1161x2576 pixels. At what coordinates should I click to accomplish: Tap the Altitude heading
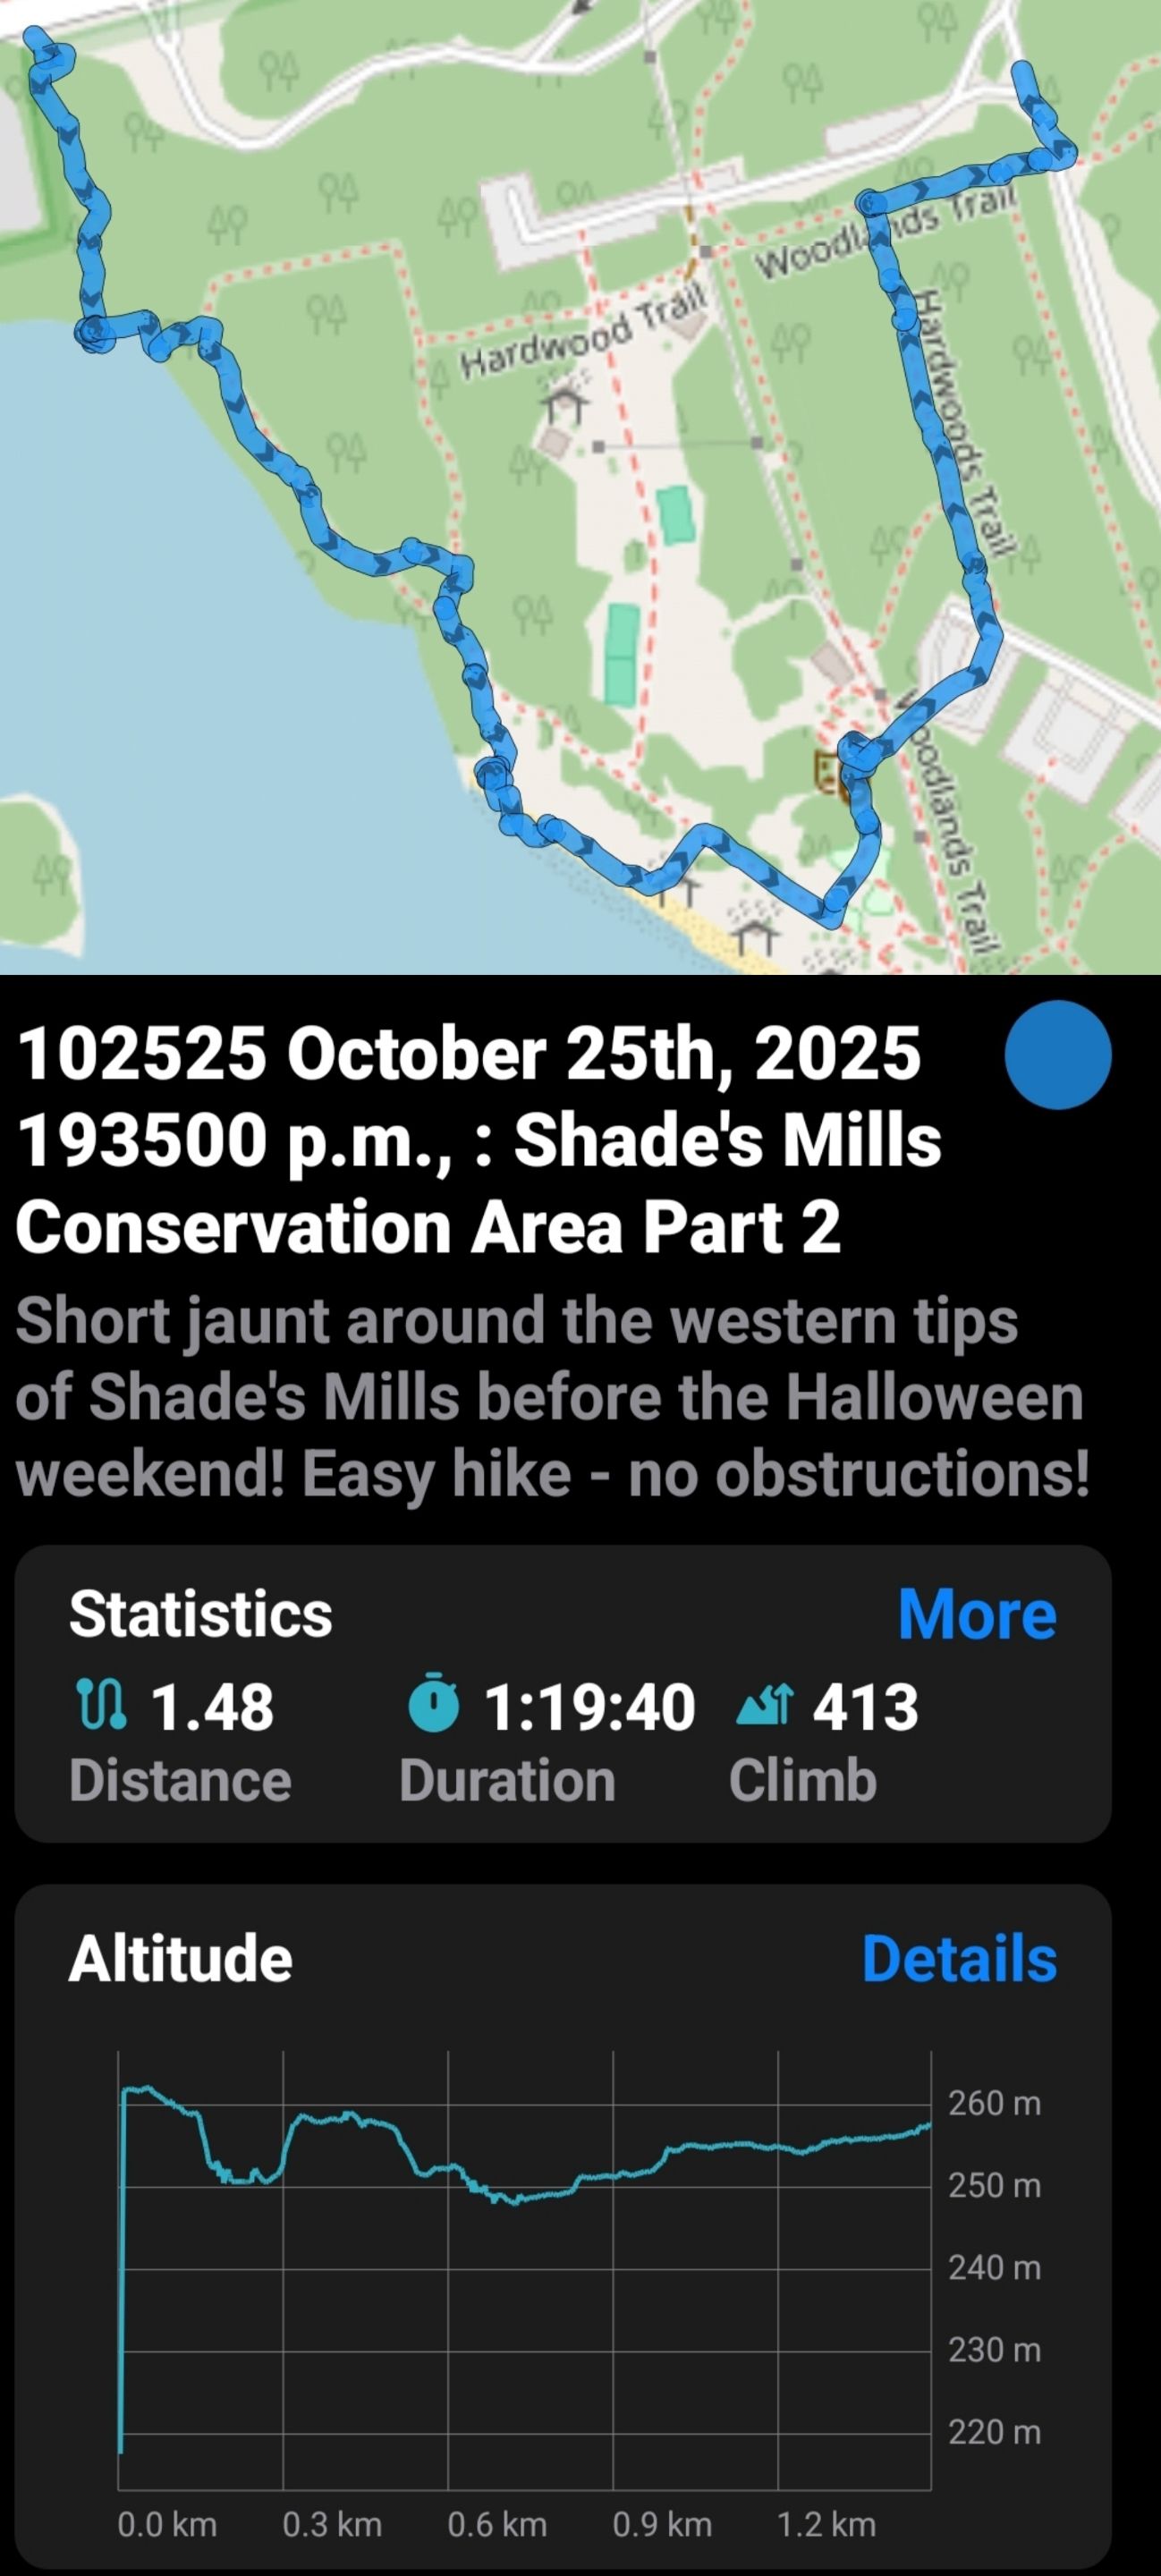(180, 1958)
